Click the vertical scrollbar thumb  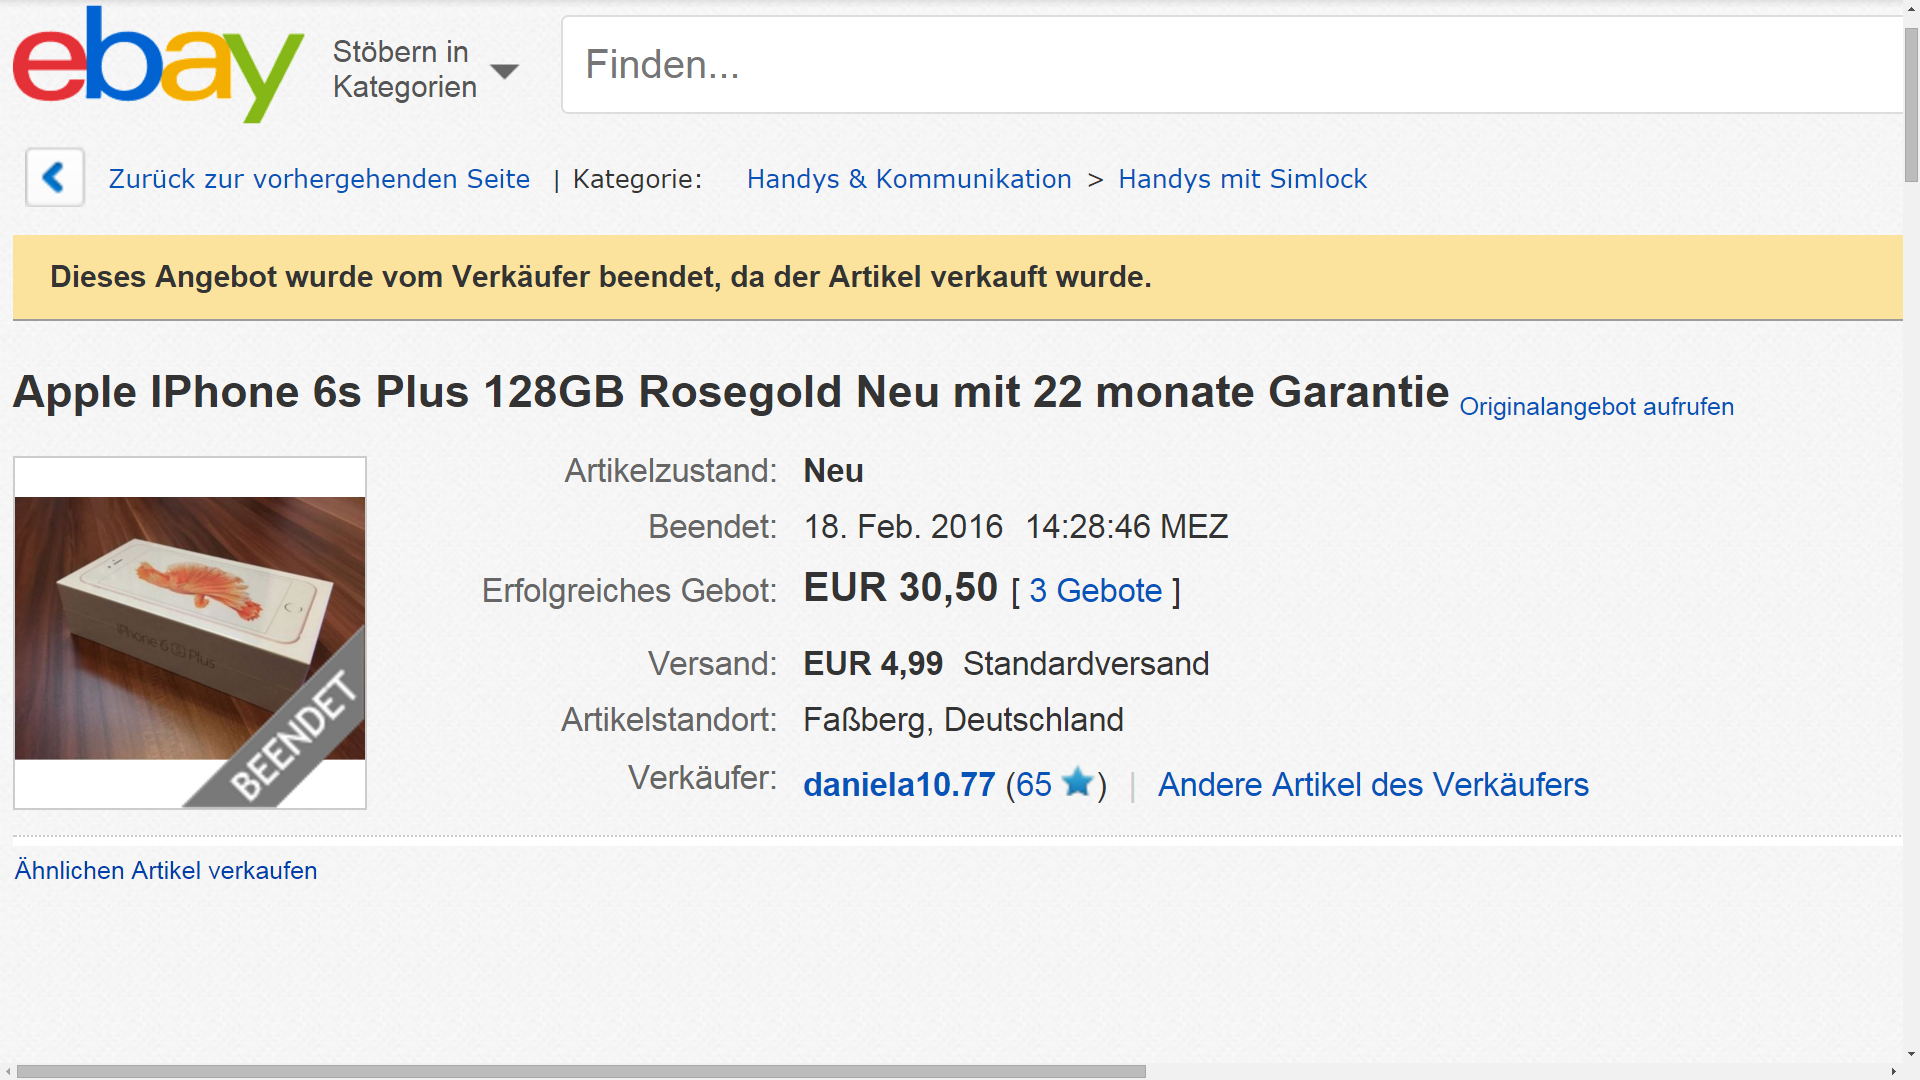[x=1911, y=105]
